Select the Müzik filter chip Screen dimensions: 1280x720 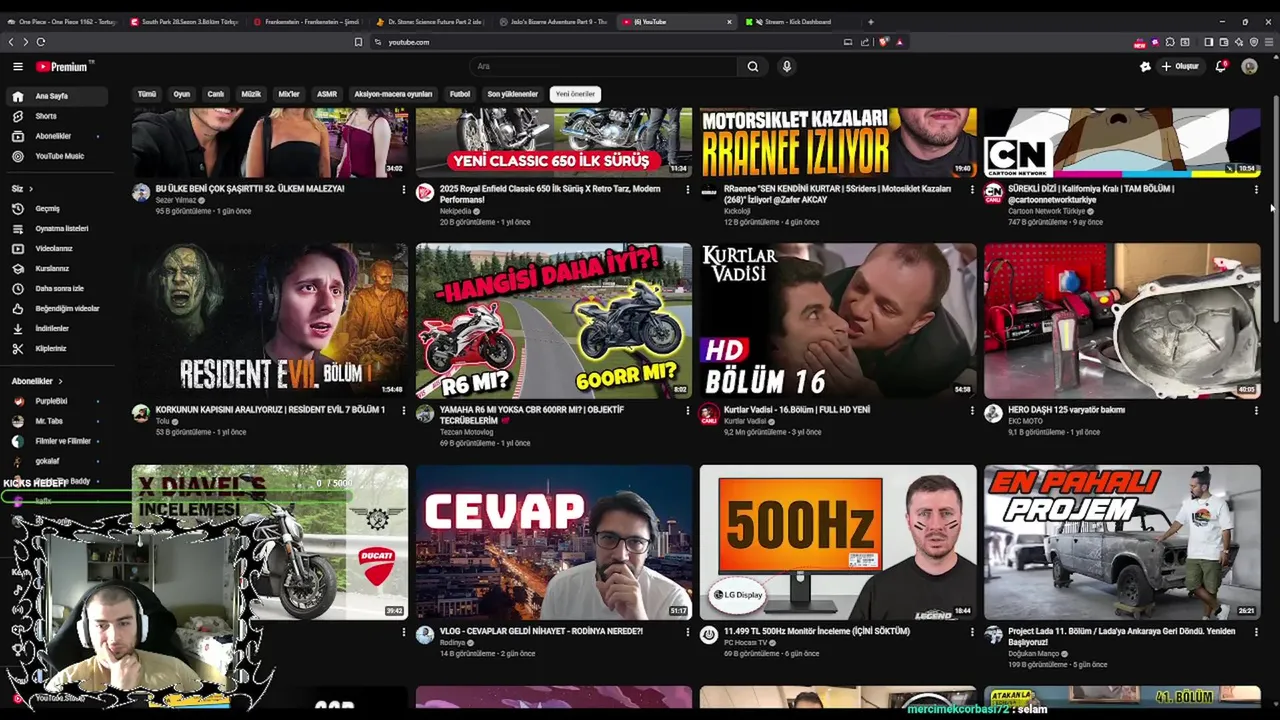coord(251,94)
